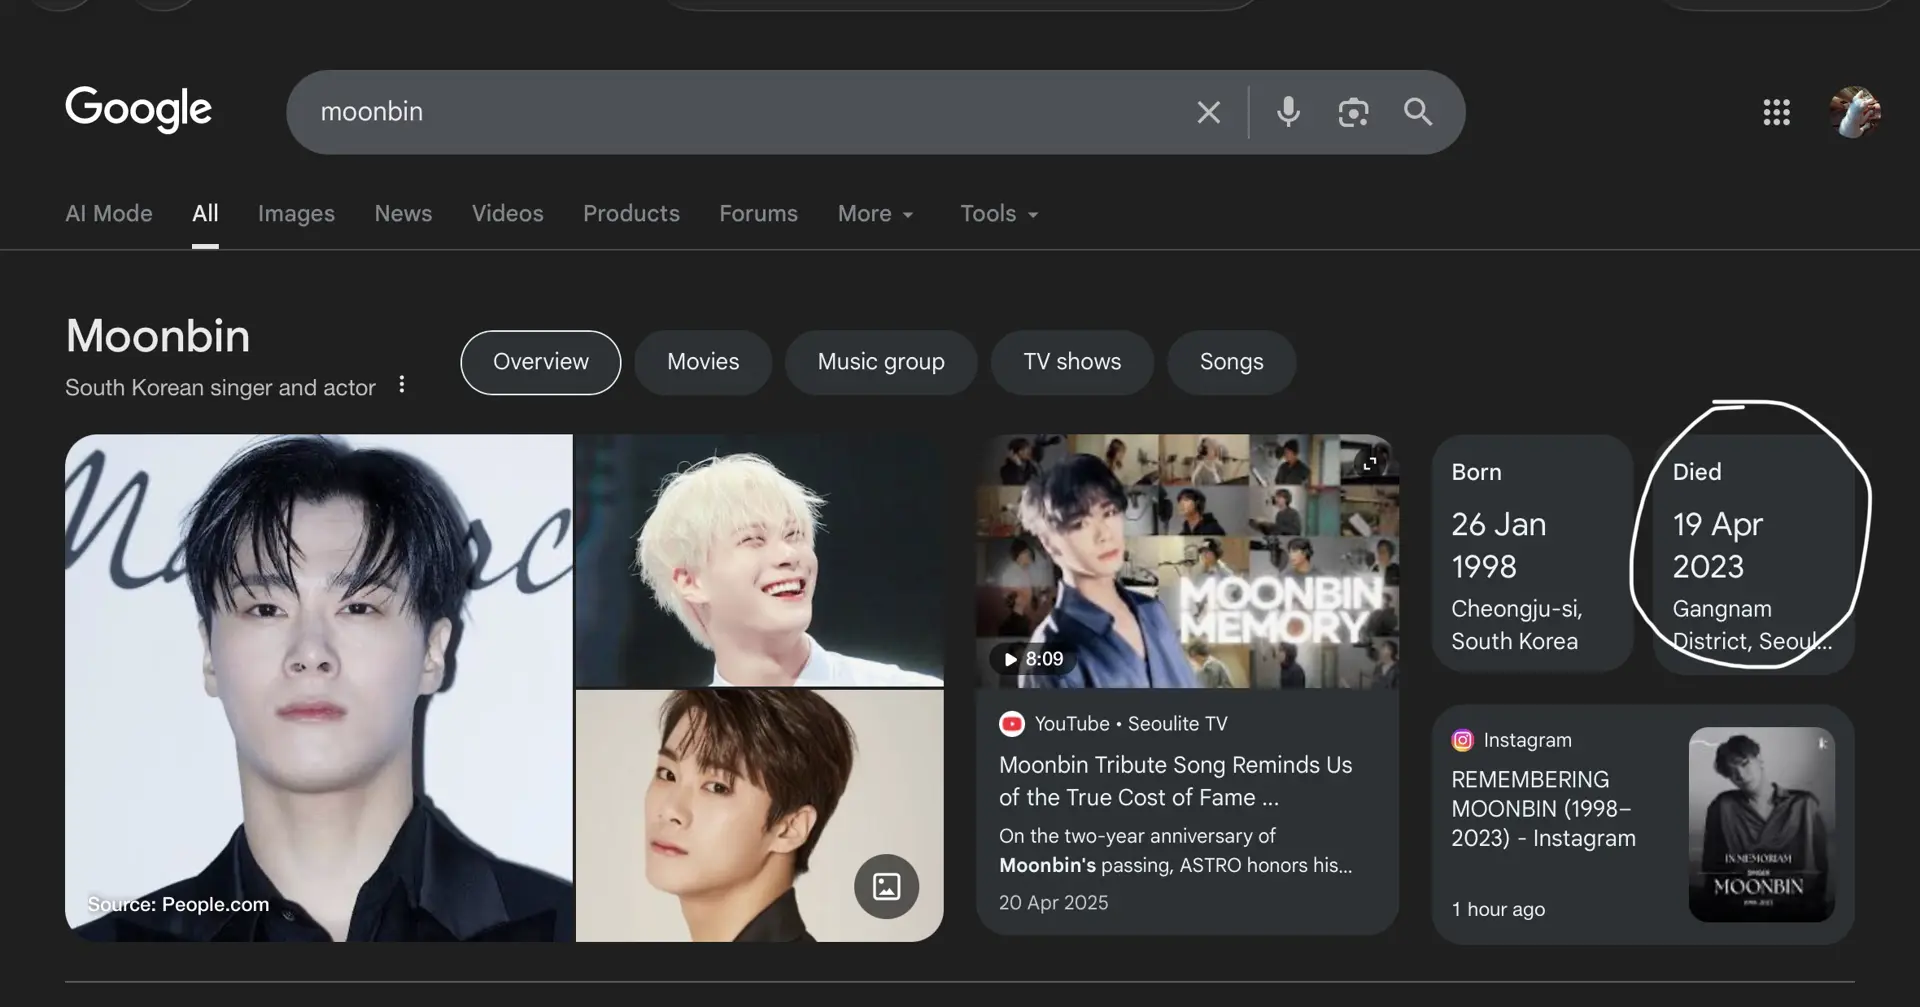Select the Songs chip

point(1232,362)
